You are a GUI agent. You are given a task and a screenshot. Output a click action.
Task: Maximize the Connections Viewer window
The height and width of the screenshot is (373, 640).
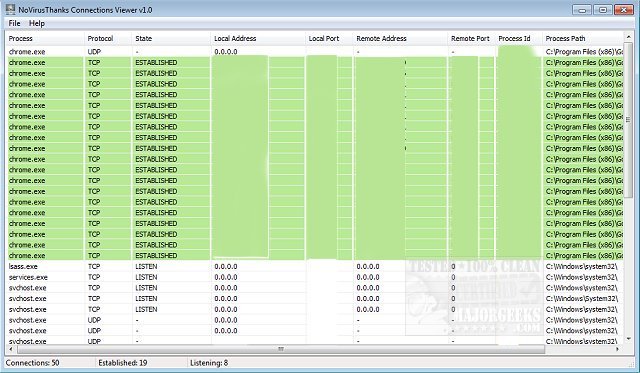(603, 9)
